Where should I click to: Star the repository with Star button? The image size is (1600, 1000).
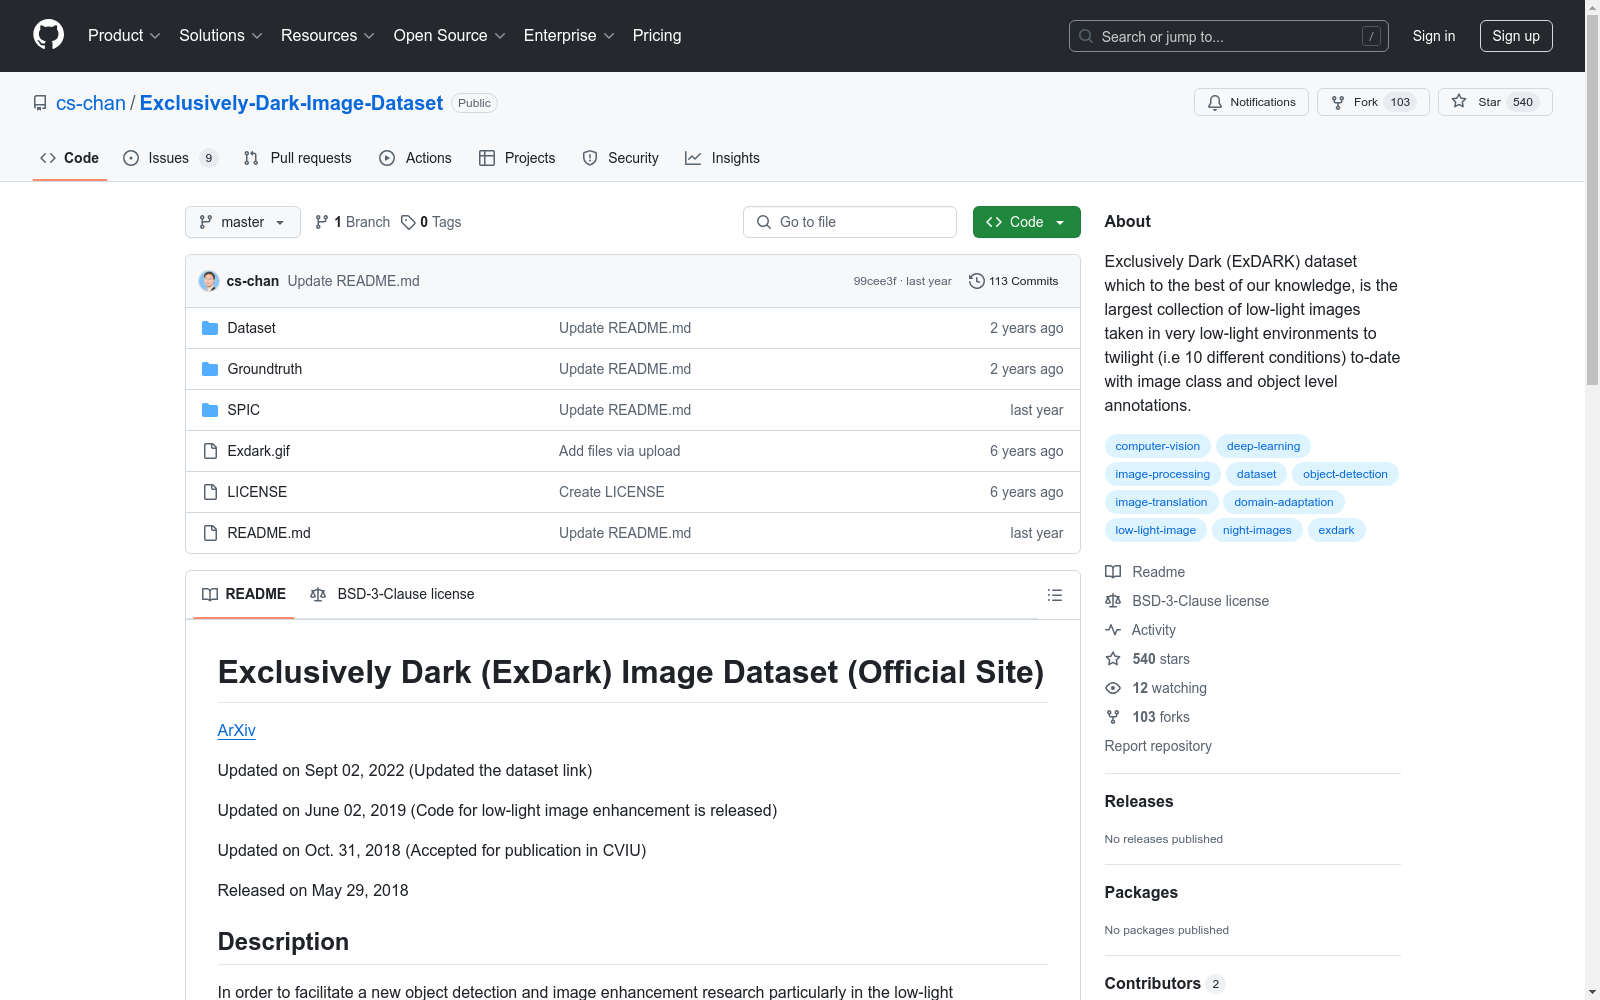(1495, 102)
